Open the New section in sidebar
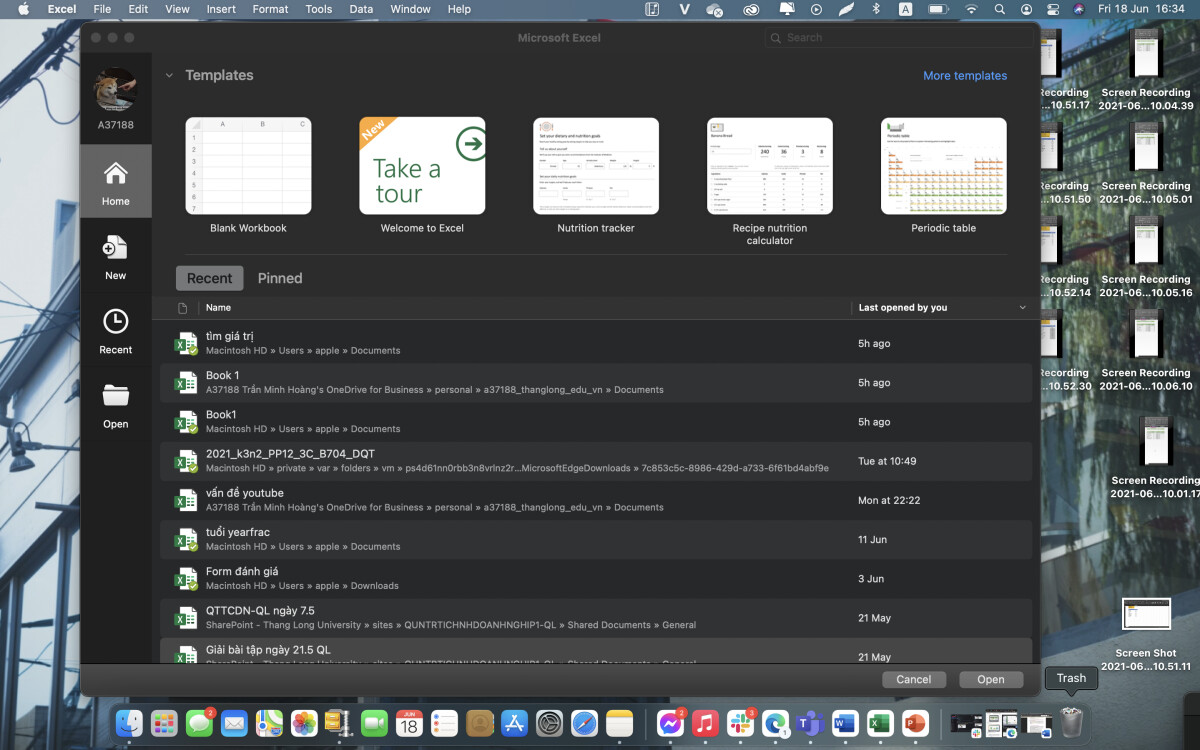1200x750 pixels. tap(115, 256)
